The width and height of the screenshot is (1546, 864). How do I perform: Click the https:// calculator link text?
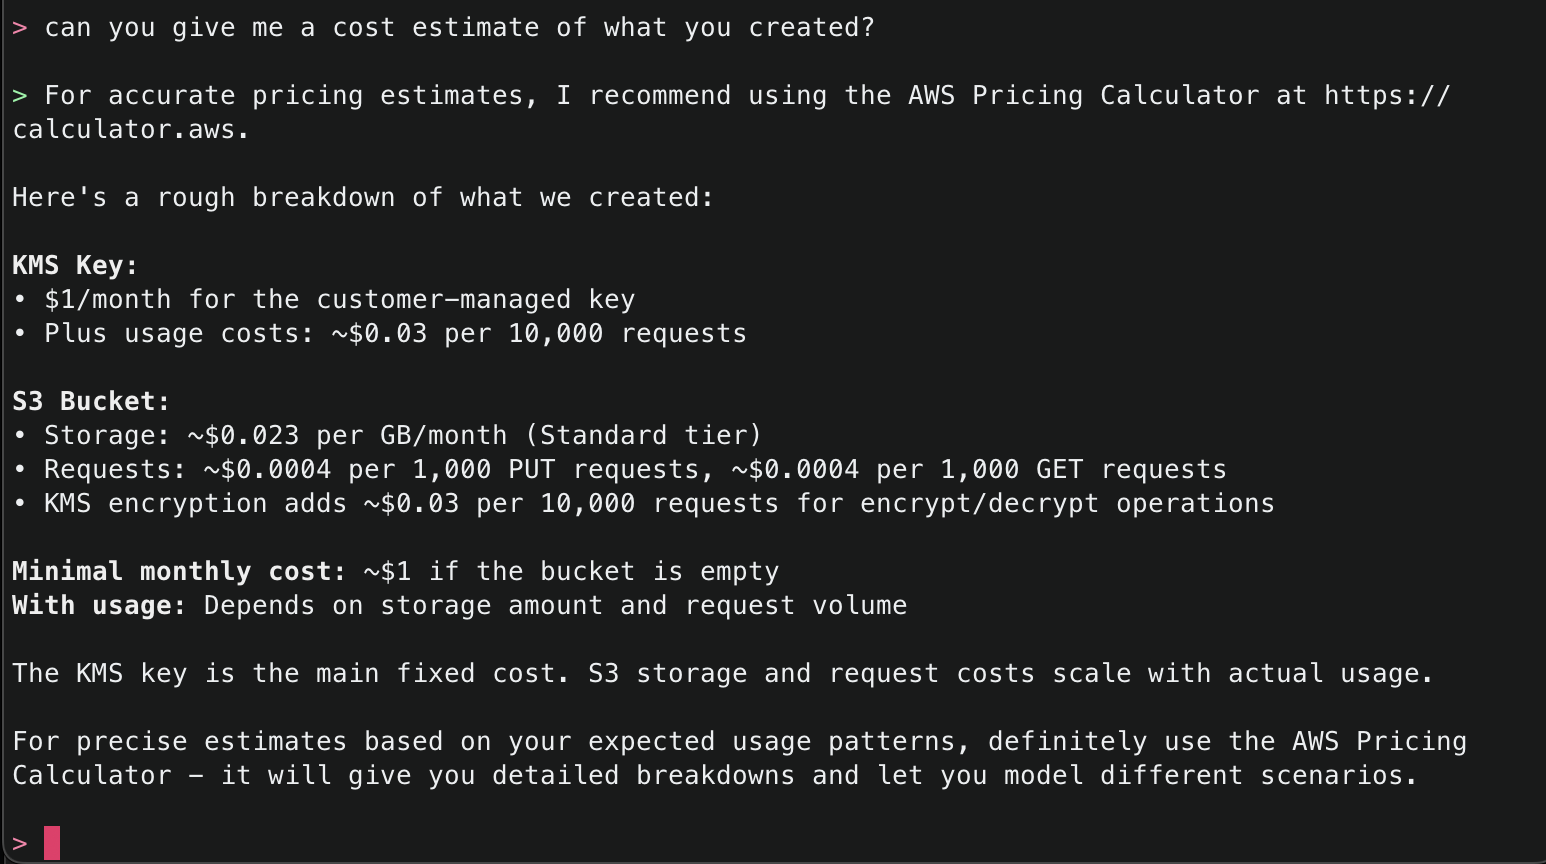[1386, 96]
